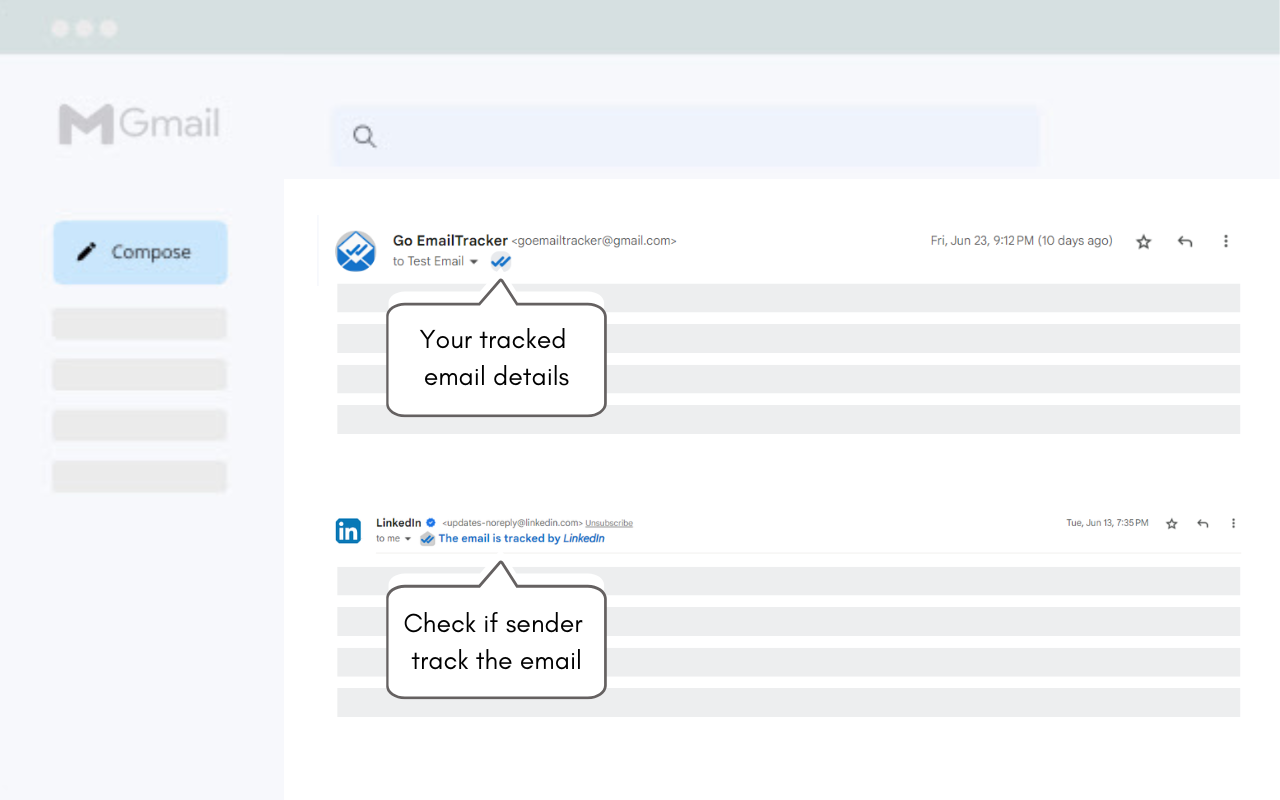Click the tracking checkmark icon next to LinkedIn message
The height and width of the screenshot is (800, 1280).
tap(427, 538)
